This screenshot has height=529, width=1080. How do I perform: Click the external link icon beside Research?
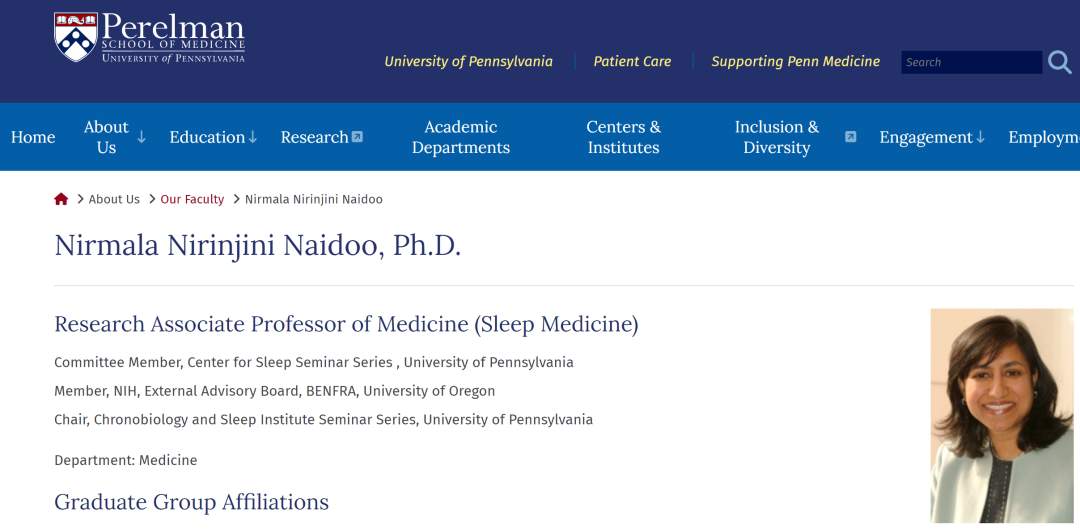click(358, 137)
